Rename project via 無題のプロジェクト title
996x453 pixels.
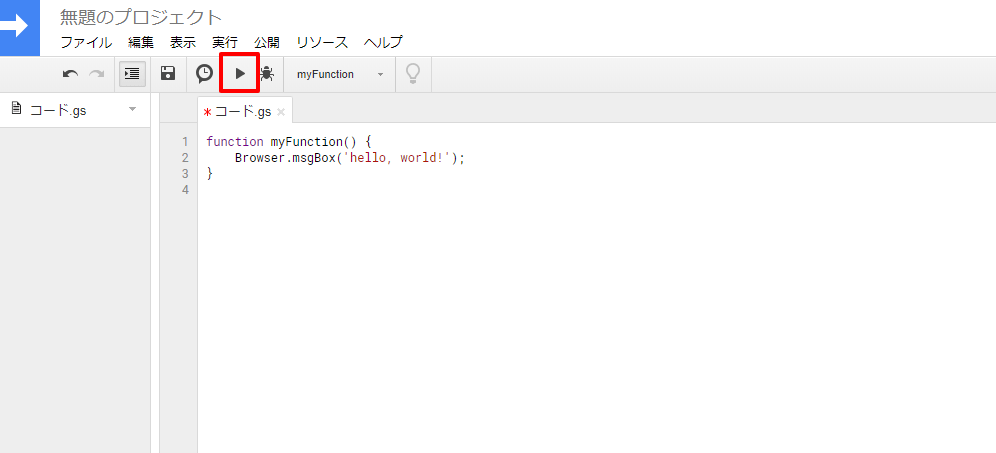coord(141,18)
